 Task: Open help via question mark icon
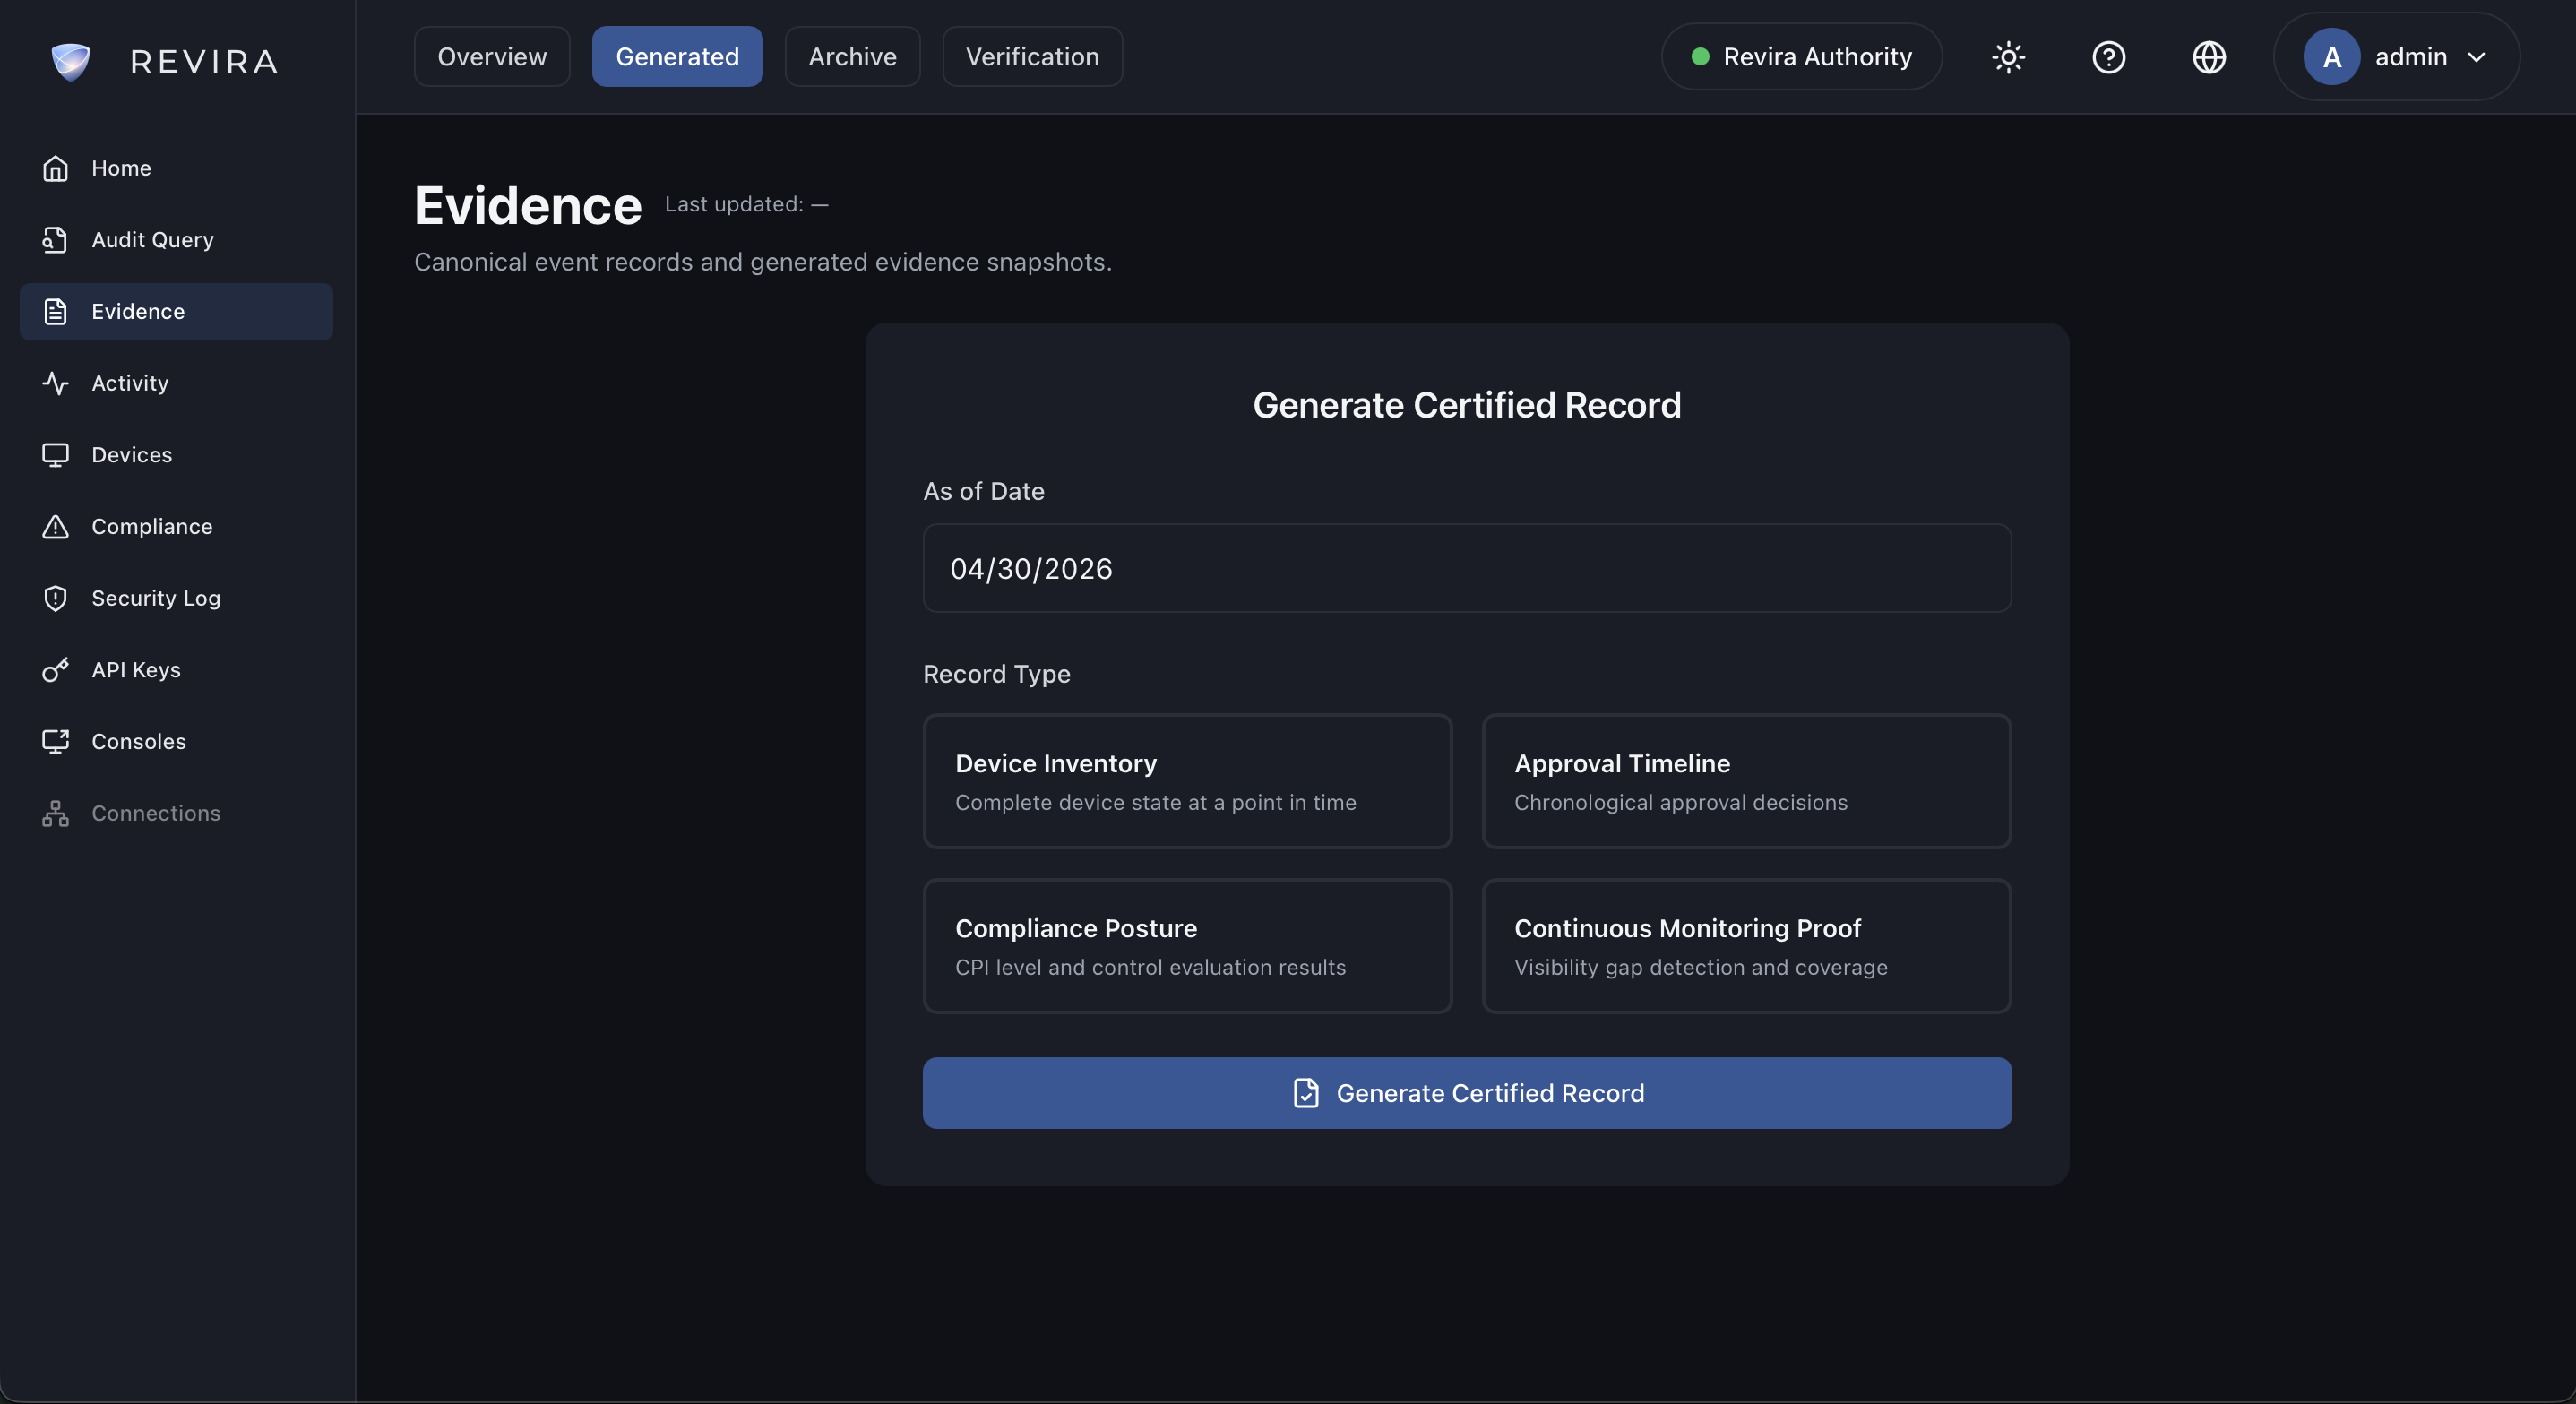coord(2109,57)
